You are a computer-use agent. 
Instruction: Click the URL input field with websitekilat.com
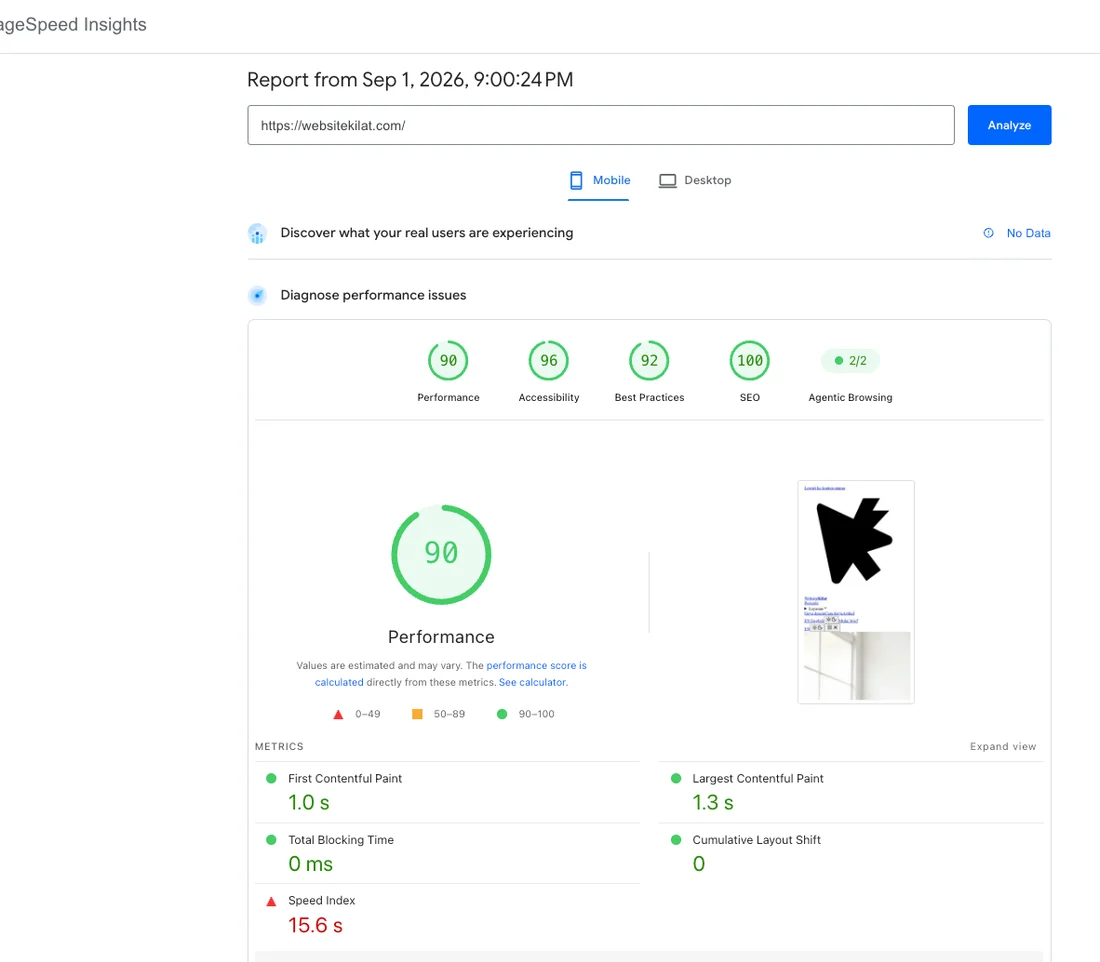tap(601, 125)
